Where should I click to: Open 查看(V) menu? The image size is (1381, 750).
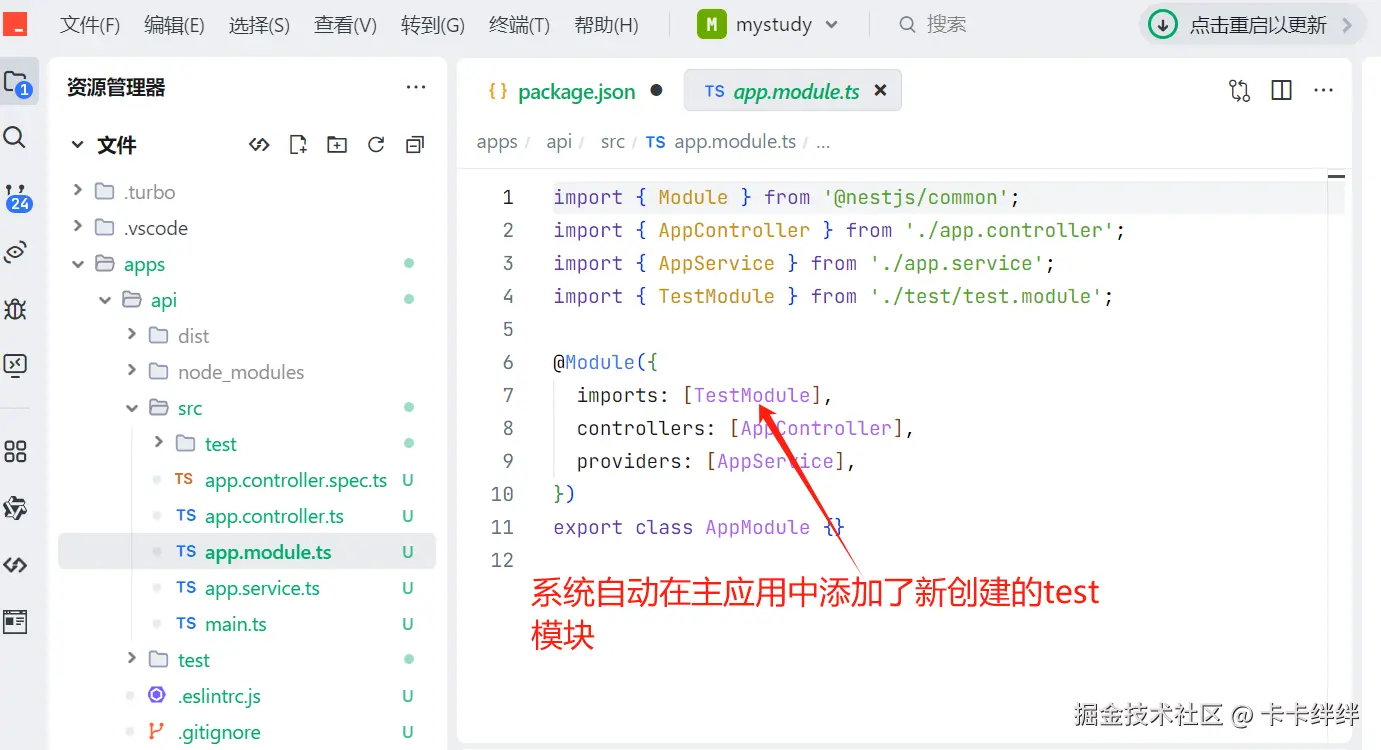tap(345, 25)
